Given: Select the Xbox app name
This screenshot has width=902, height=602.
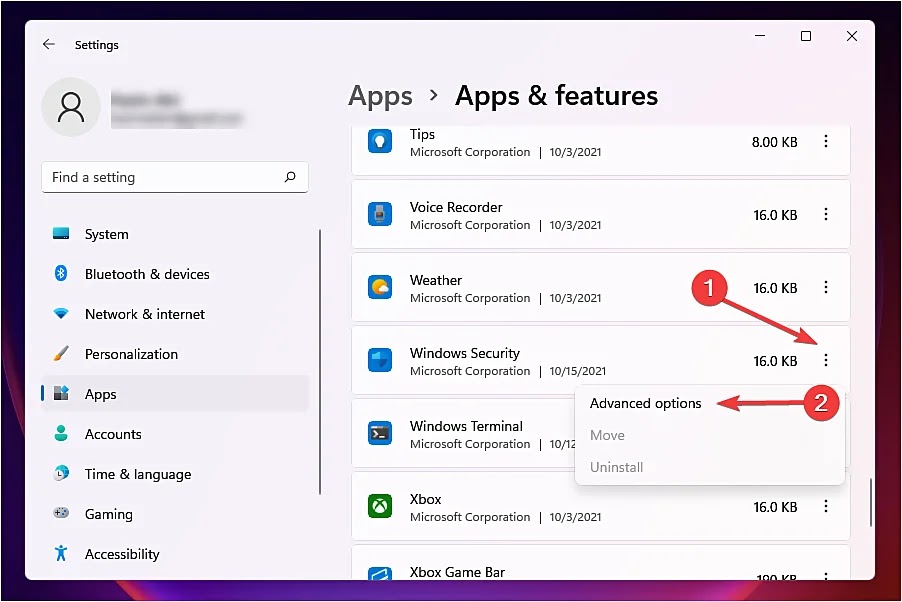Looking at the screenshot, I should coord(425,500).
